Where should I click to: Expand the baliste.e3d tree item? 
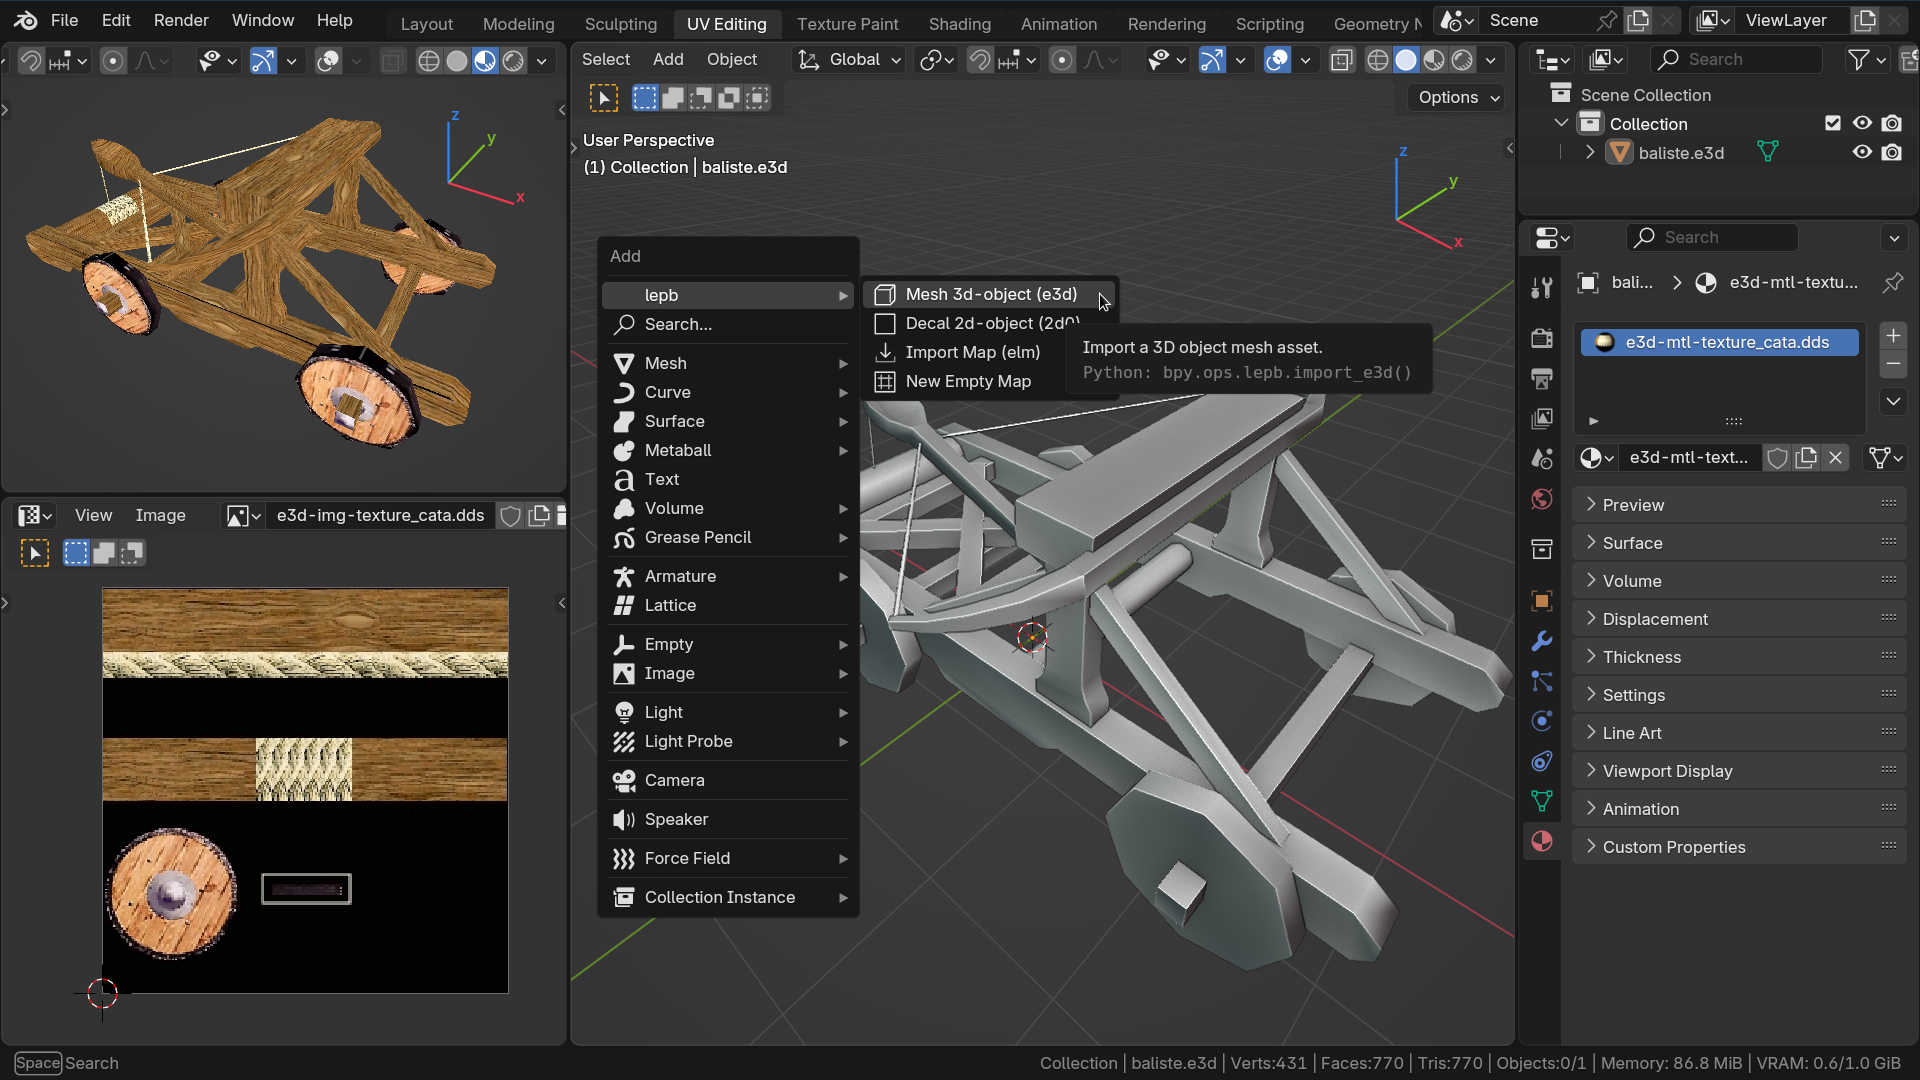[x=1590, y=152]
